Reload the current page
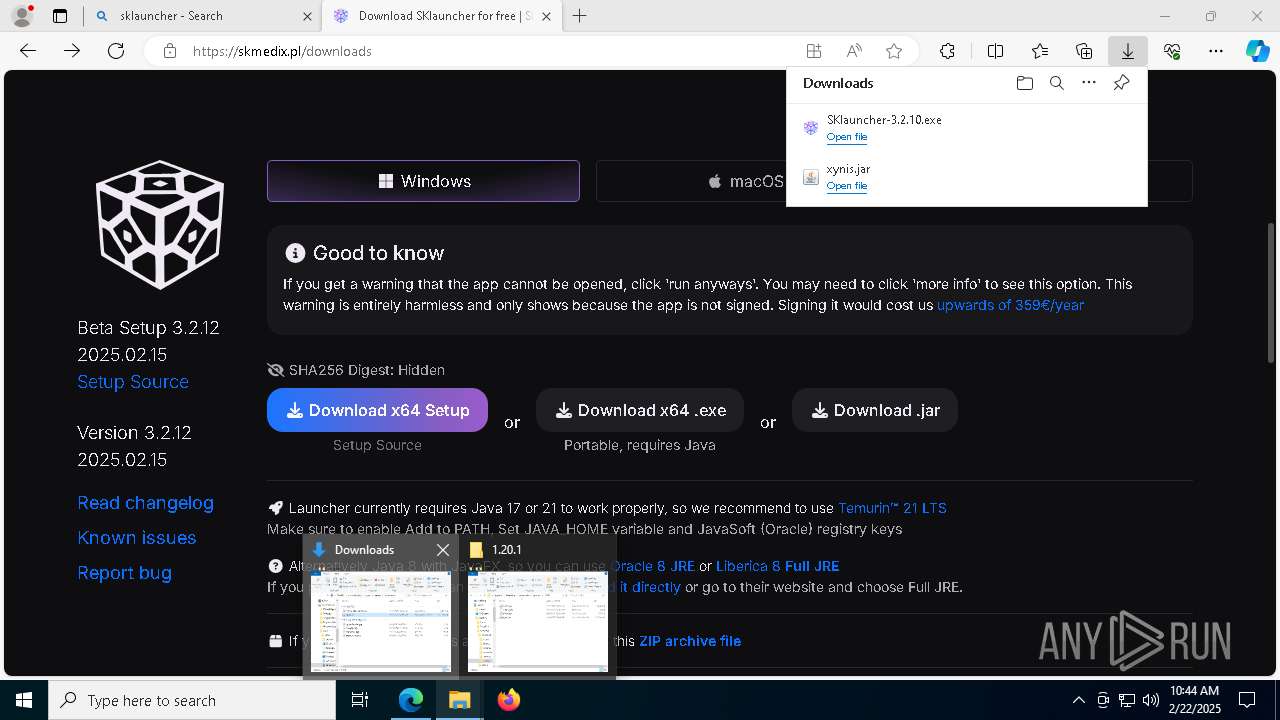This screenshot has height=720, width=1280. point(116,51)
